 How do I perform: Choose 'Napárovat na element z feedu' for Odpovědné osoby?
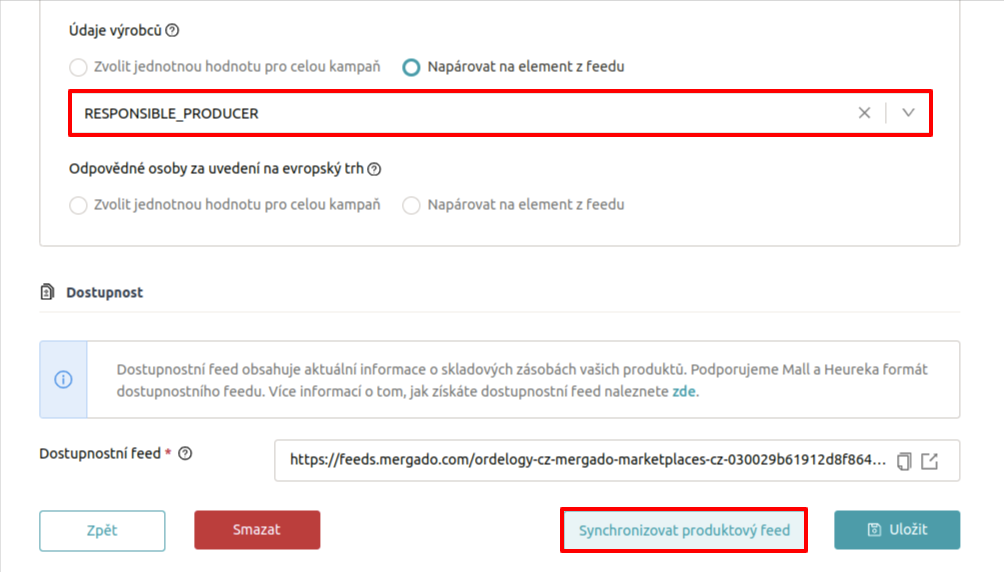point(411,205)
